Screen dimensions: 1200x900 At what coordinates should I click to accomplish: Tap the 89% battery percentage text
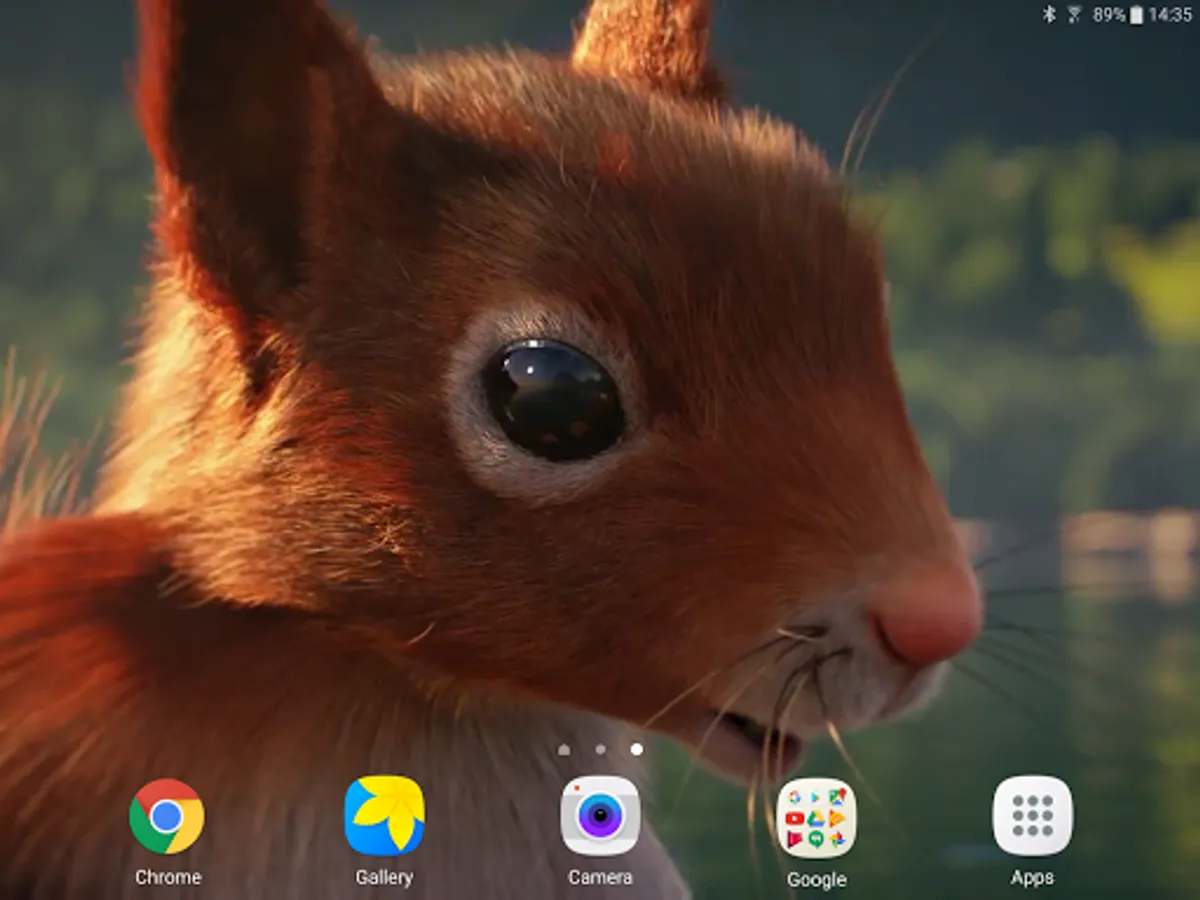pyautogui.click(x=1110, y=14)
